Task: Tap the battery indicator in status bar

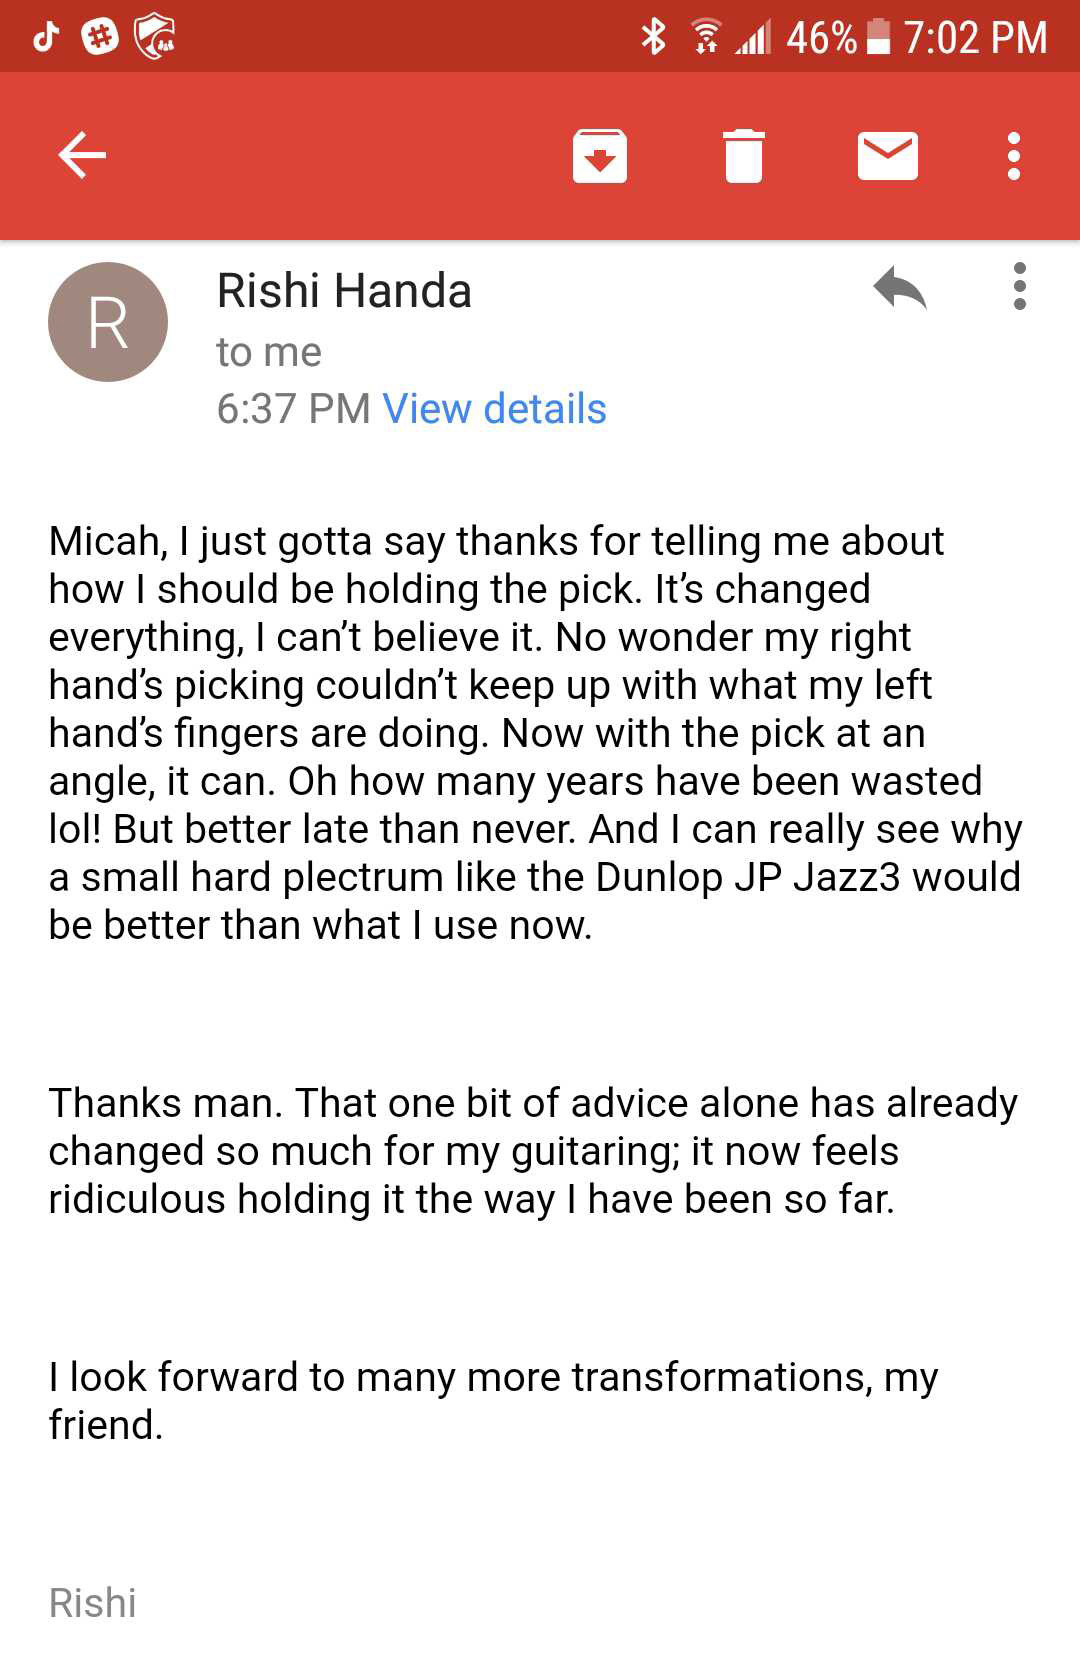Action: 878,38
